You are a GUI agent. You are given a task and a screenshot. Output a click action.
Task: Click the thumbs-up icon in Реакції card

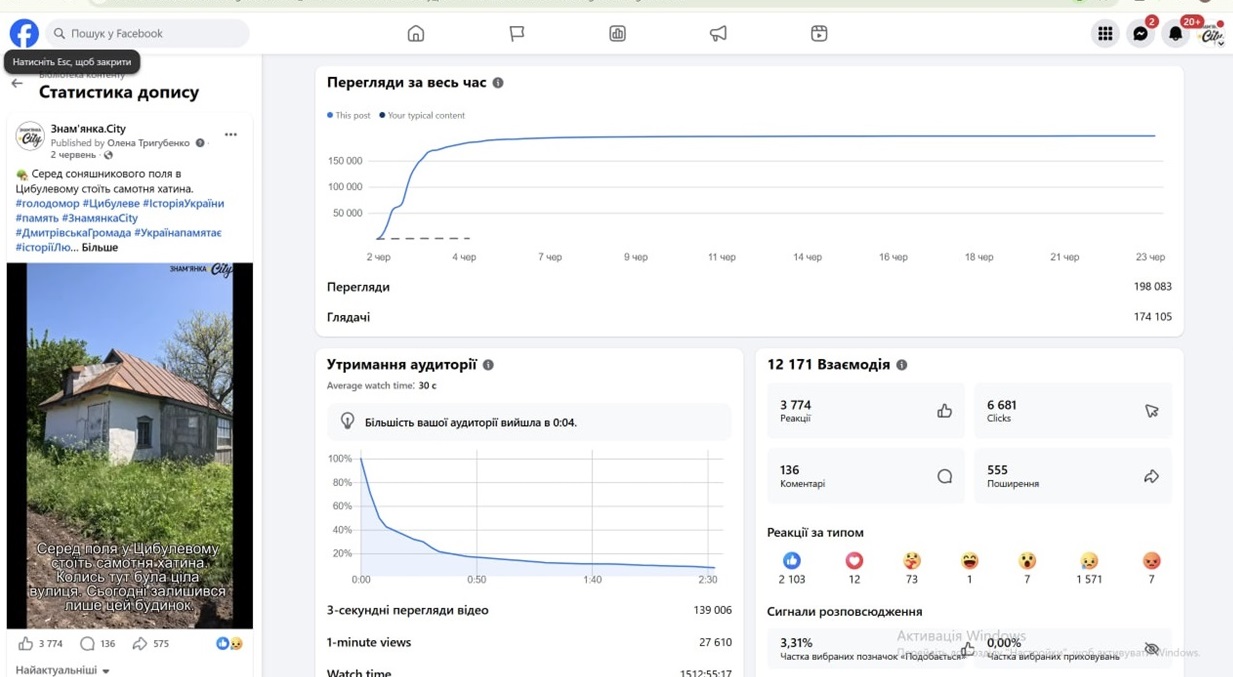point(944,411)
